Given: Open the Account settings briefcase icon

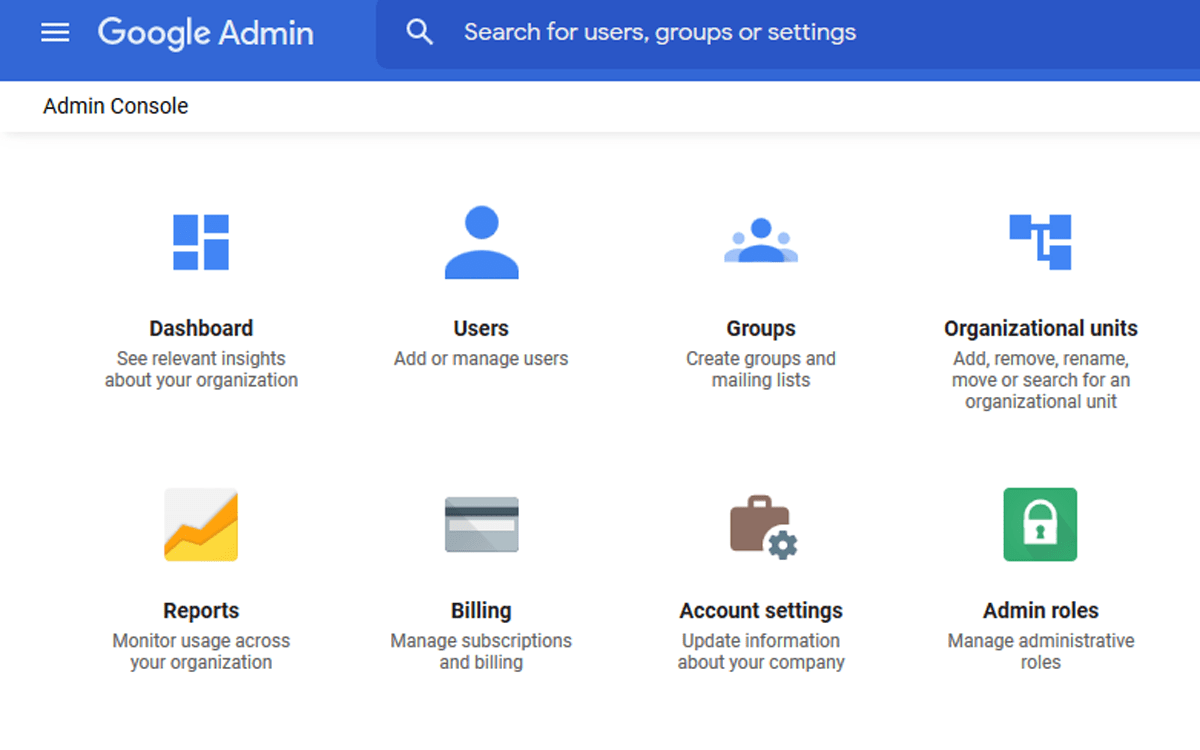Looking at the screenshot, I should (763, 527).
